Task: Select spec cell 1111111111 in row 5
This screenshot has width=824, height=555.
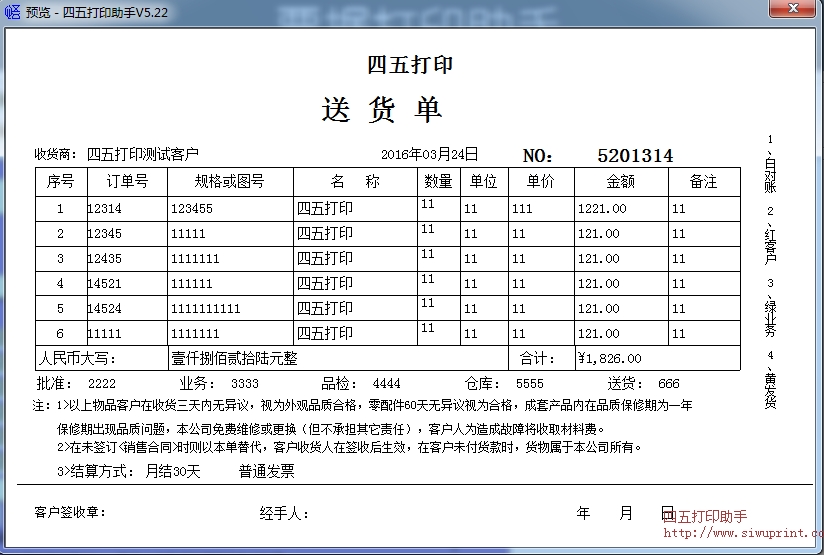Action: (205, 309)
